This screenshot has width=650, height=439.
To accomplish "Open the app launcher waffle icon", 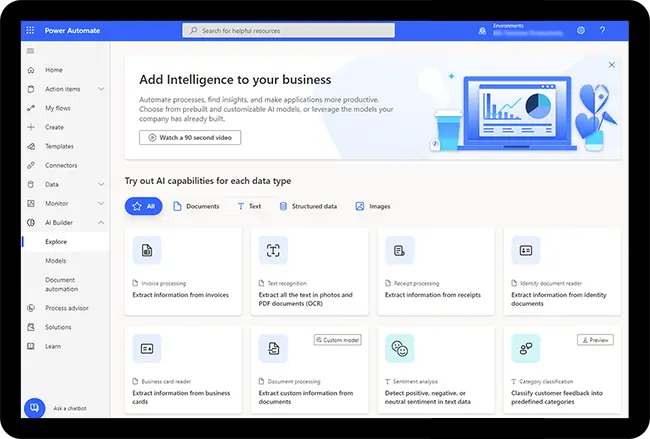I will 30,30.
